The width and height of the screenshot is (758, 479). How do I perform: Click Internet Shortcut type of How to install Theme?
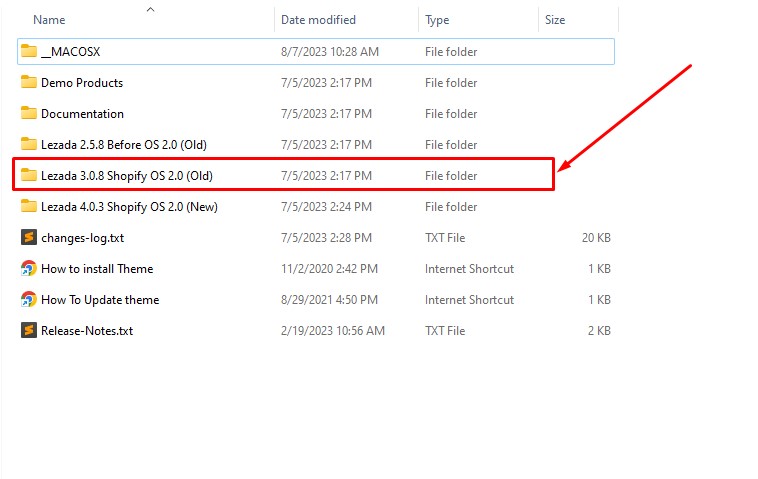pos(469,269)
